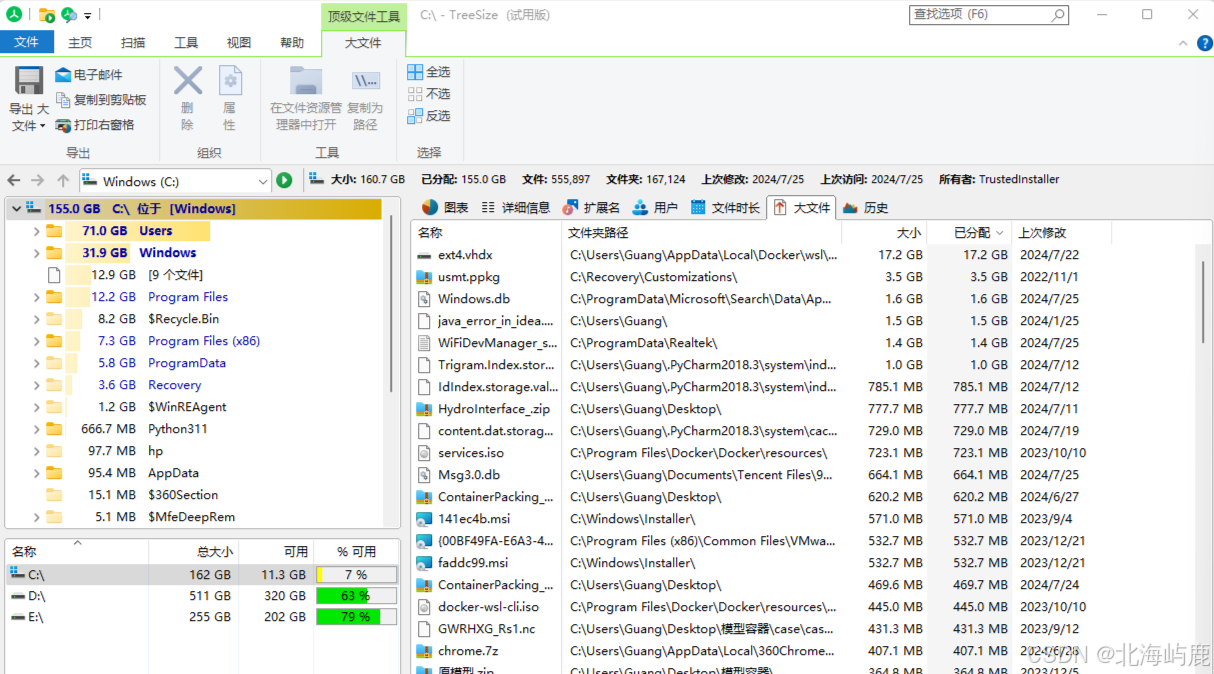Expand the Program Files folder node
This screenshot has width=1214, height=674.
tap(37, 297)
